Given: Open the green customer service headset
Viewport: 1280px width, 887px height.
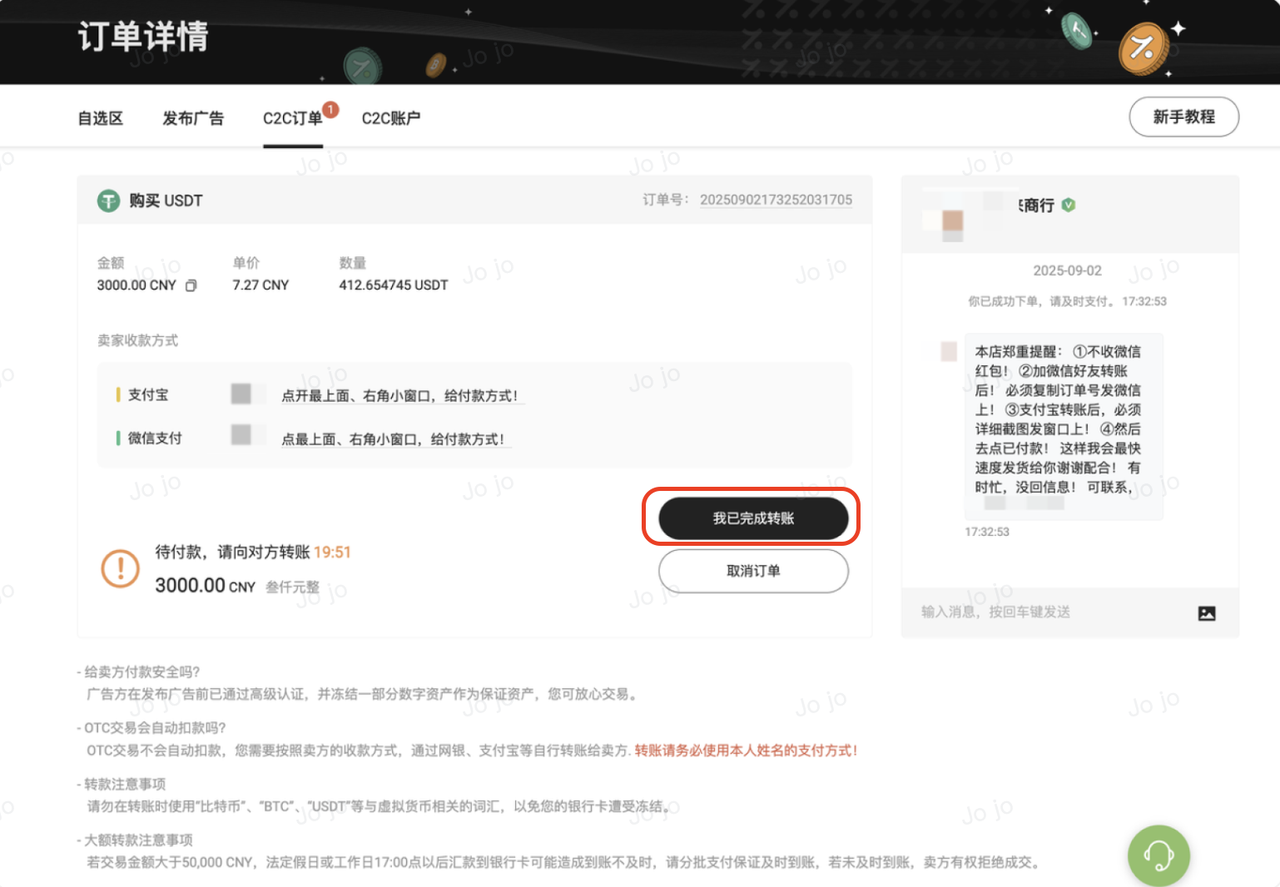Looking at the screenshot, I should click(1158, 855).
